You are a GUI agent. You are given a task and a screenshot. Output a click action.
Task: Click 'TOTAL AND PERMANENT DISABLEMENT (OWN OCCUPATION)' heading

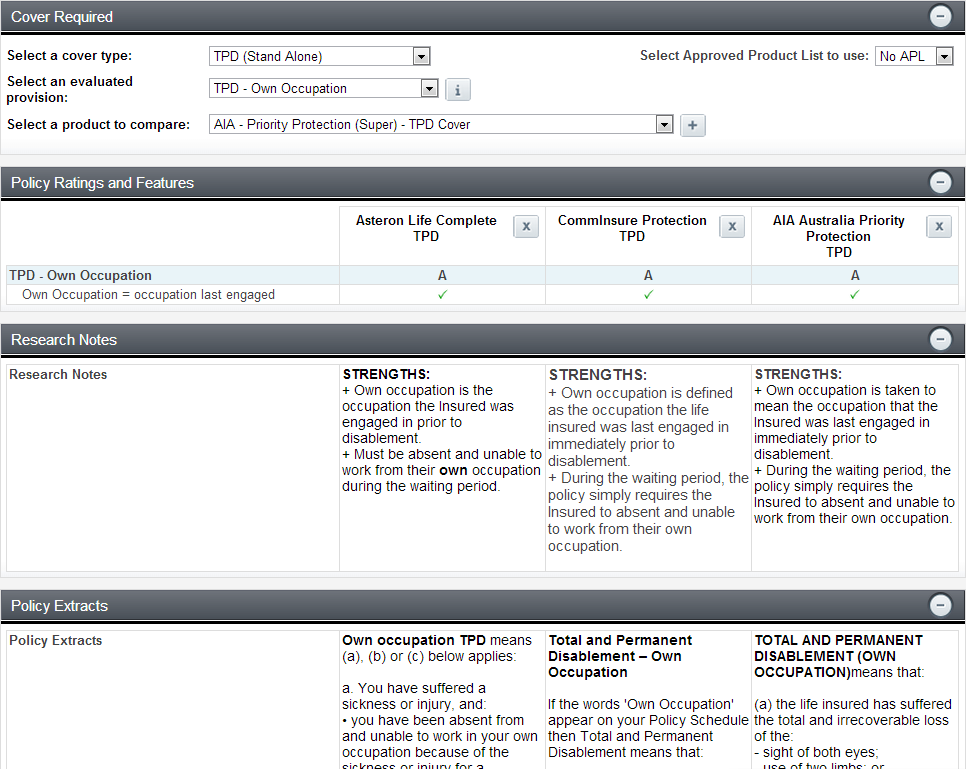click(x=838, y=656)
